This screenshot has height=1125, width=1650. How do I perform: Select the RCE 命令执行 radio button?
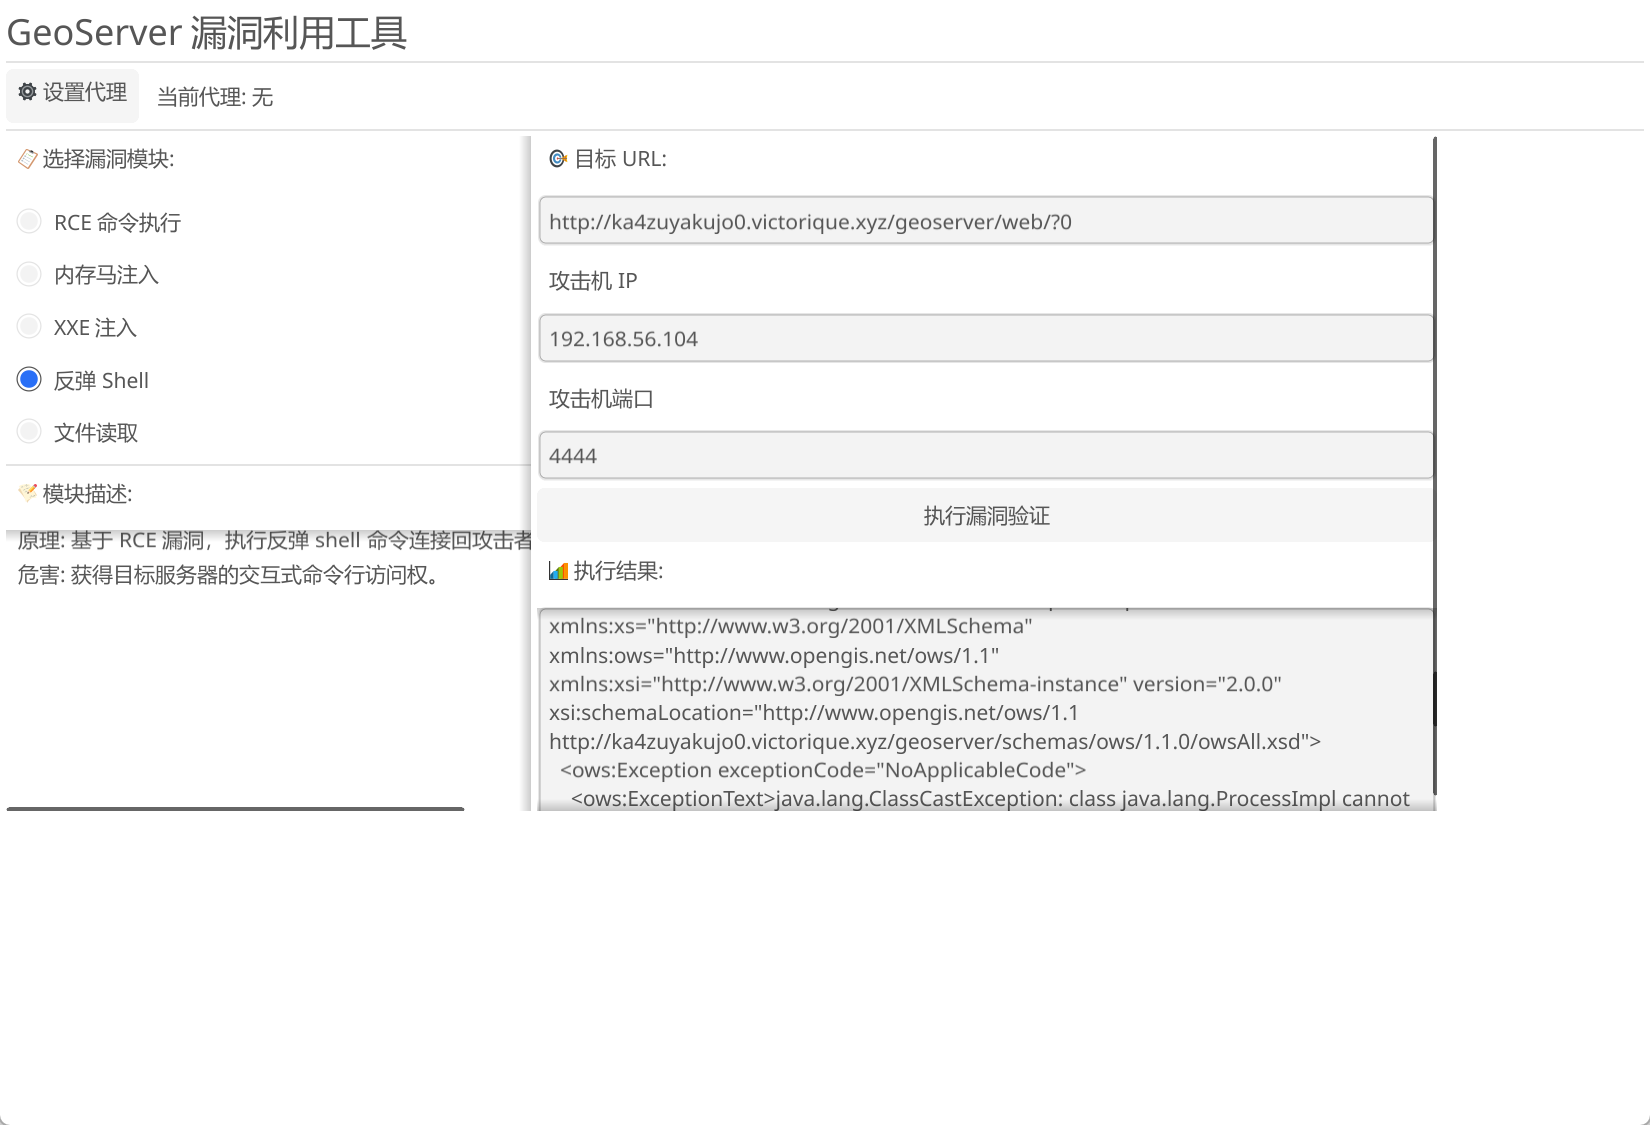tap(29, 221)
